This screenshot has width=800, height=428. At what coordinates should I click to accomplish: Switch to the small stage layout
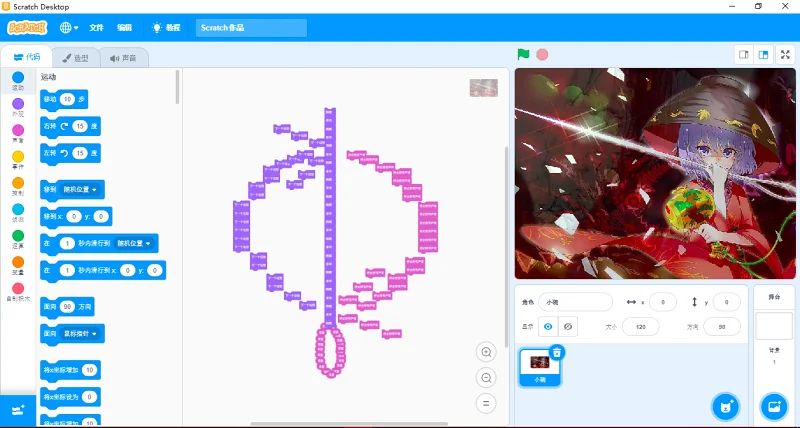coord(743,54)
